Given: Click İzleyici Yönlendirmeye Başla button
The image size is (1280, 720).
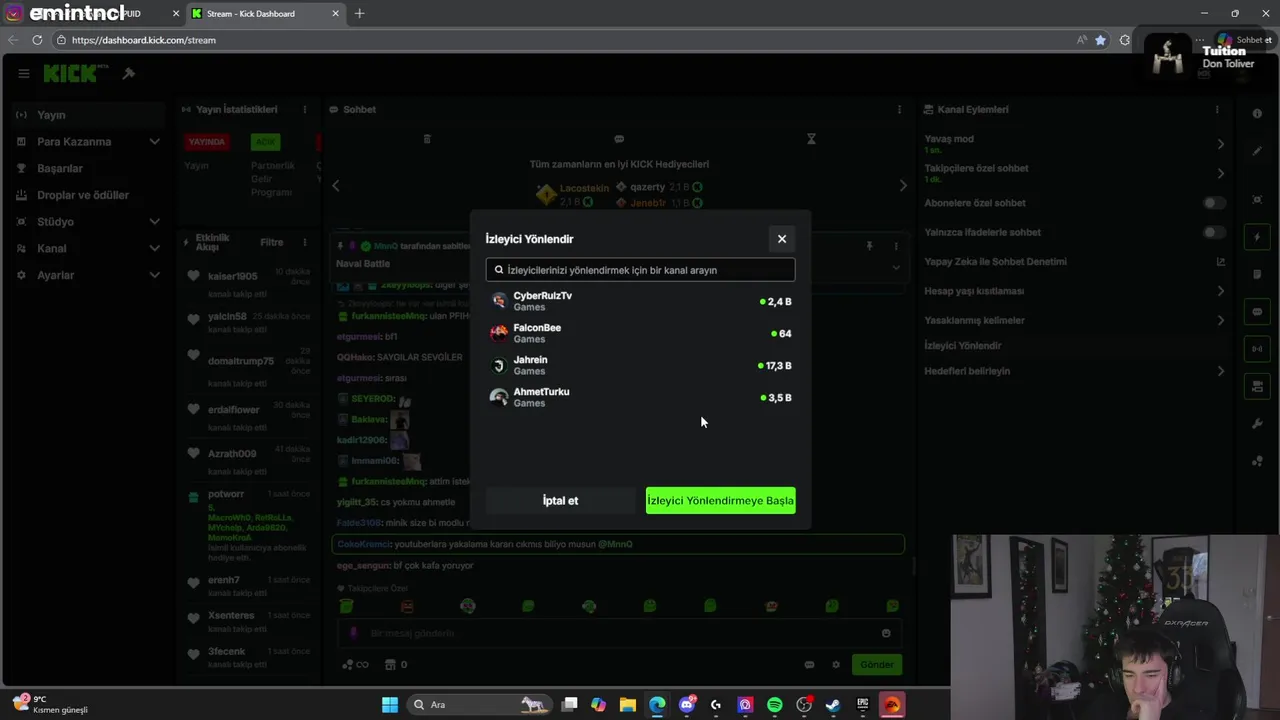Looking at the screenshot, I should tap(720, 501).
